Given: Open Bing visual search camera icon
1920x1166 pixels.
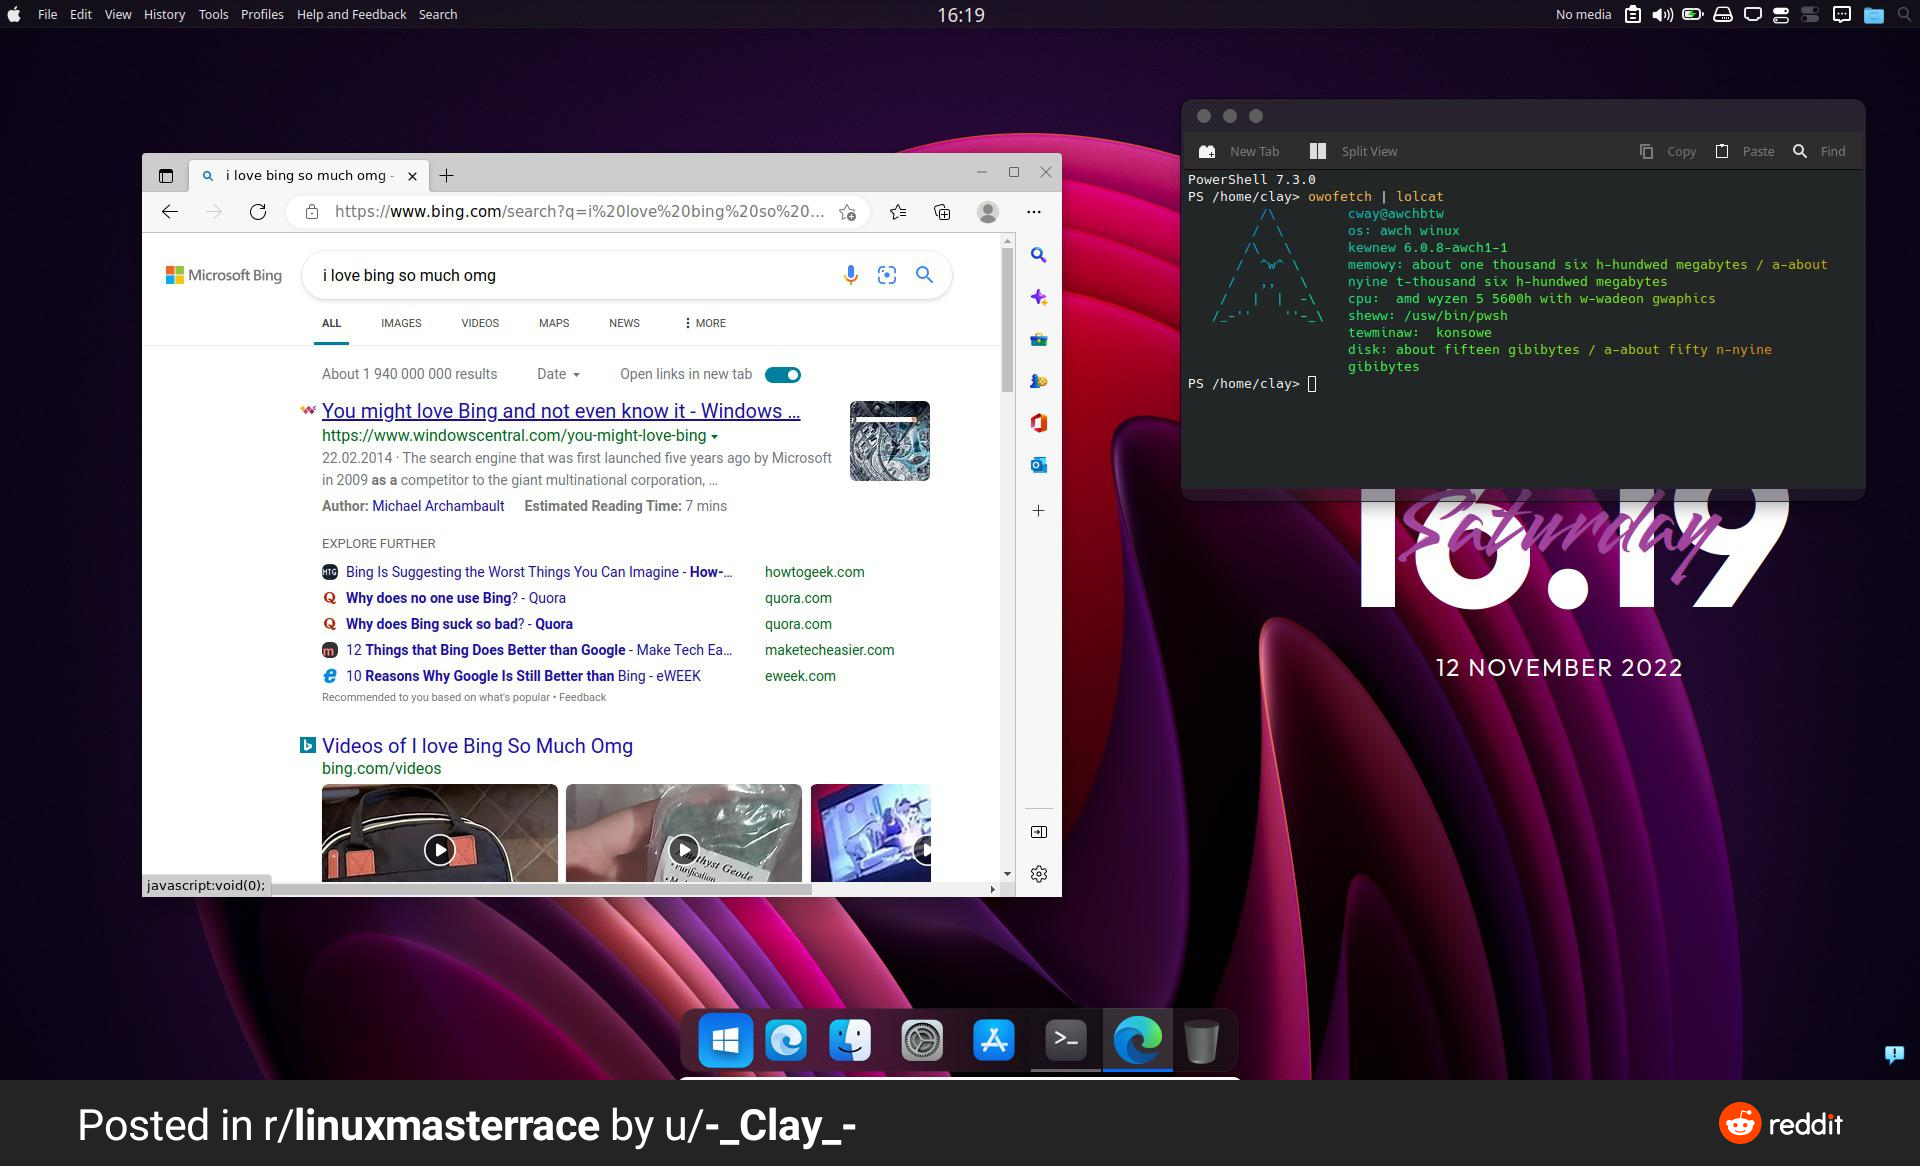Looking at the screenshot, I should tap(887, 275).
